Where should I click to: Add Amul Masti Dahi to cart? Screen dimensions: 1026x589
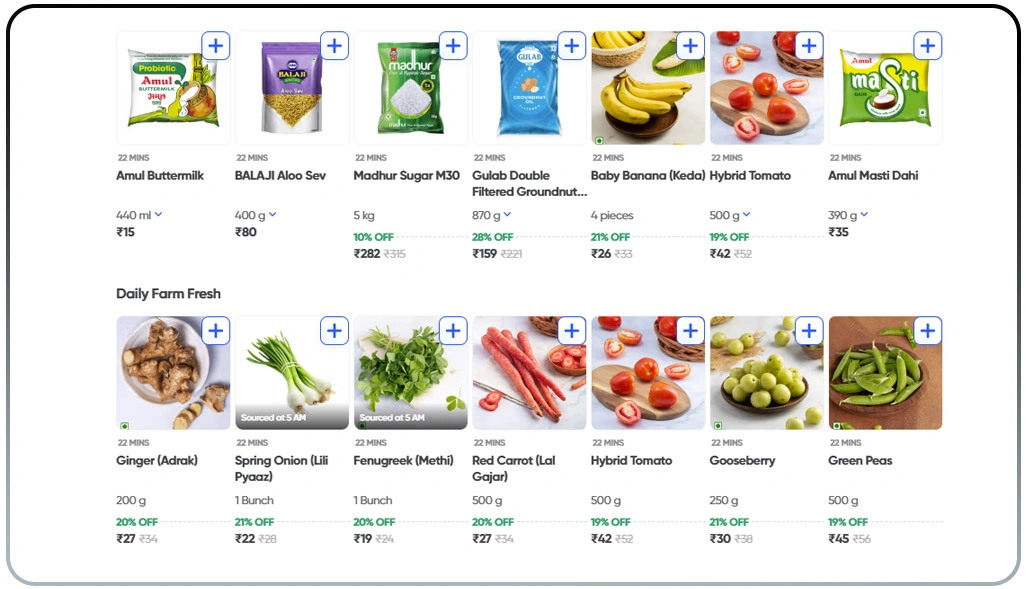coord(928,46)
